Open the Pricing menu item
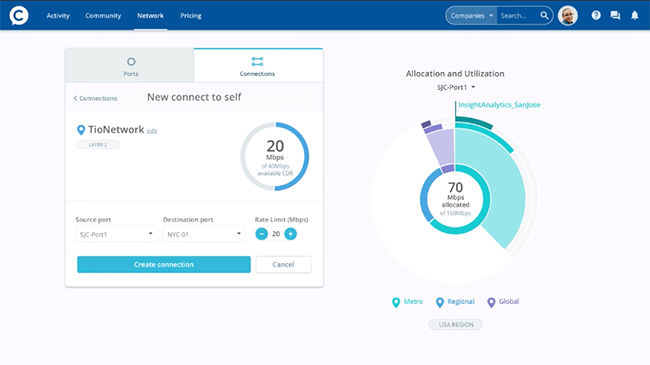This screenshot has width=650, height=365. 191,15
